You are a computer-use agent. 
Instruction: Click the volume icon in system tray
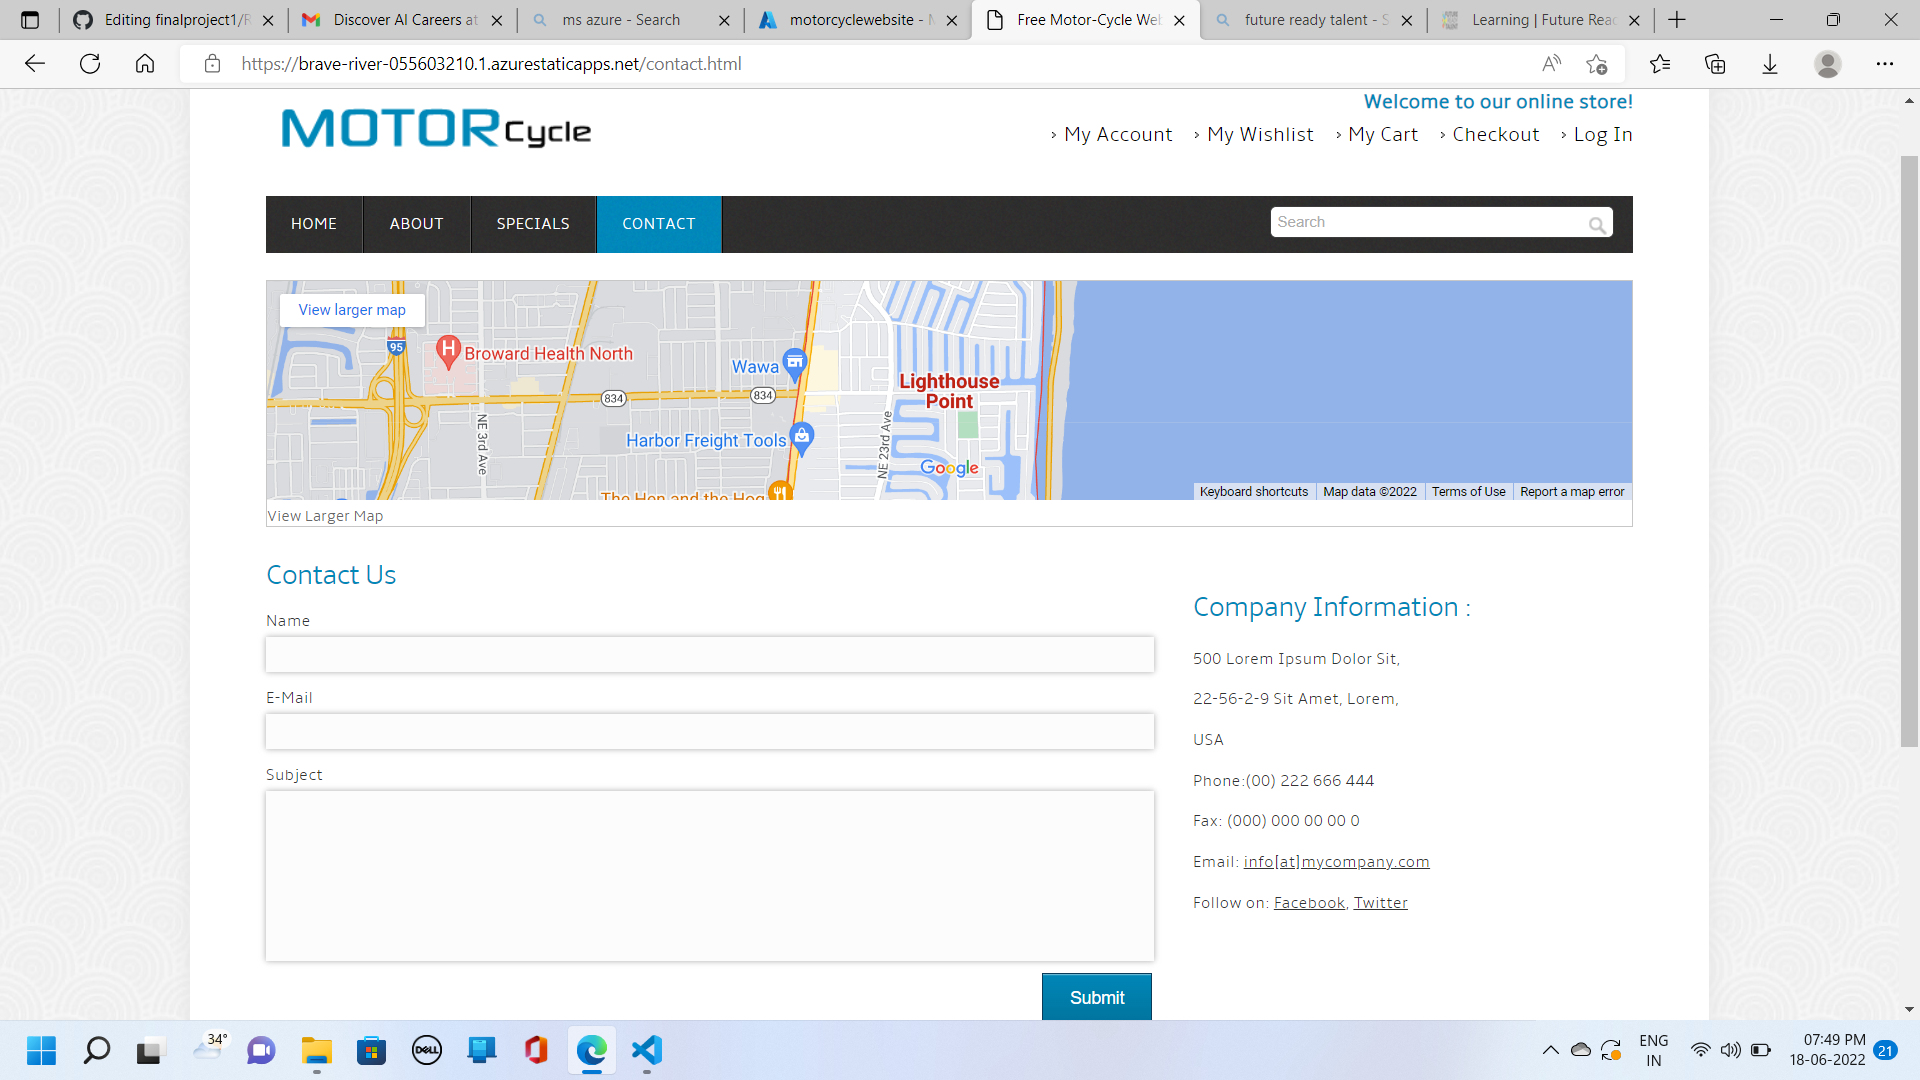coord(1731,1051)
